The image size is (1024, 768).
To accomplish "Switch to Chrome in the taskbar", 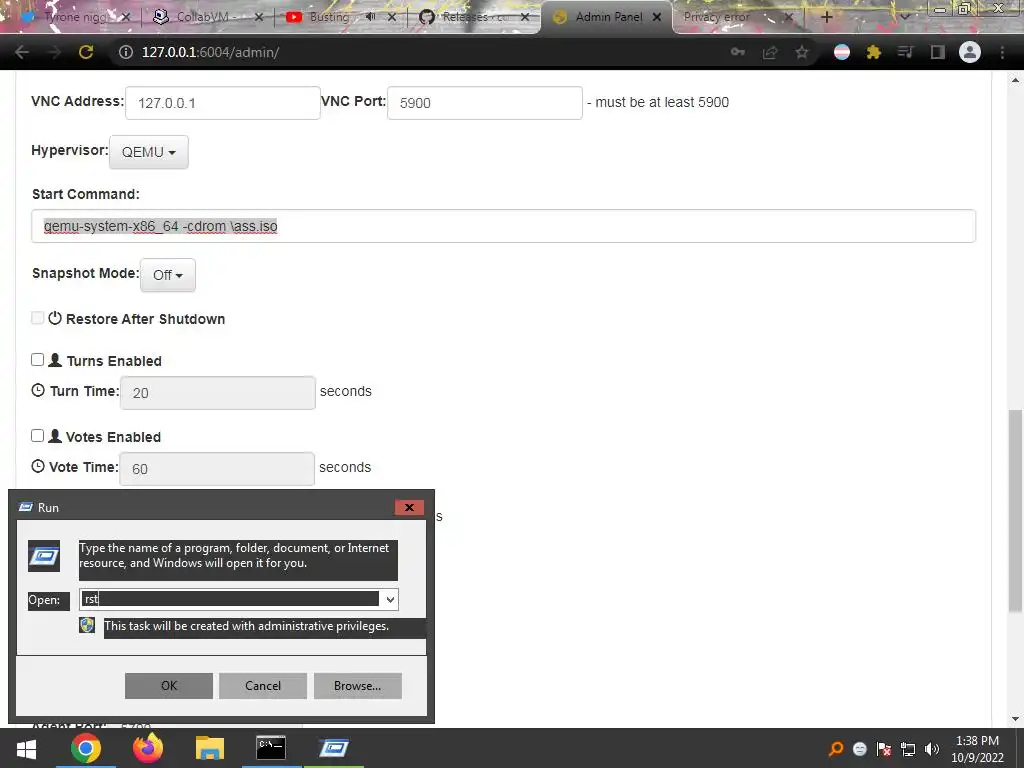I will (86, 748).
